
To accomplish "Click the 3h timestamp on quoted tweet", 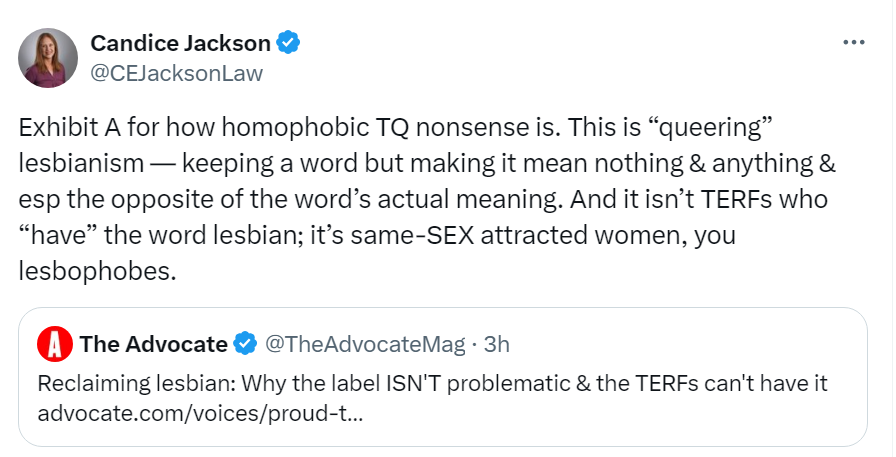I will (x=497, y=345).
